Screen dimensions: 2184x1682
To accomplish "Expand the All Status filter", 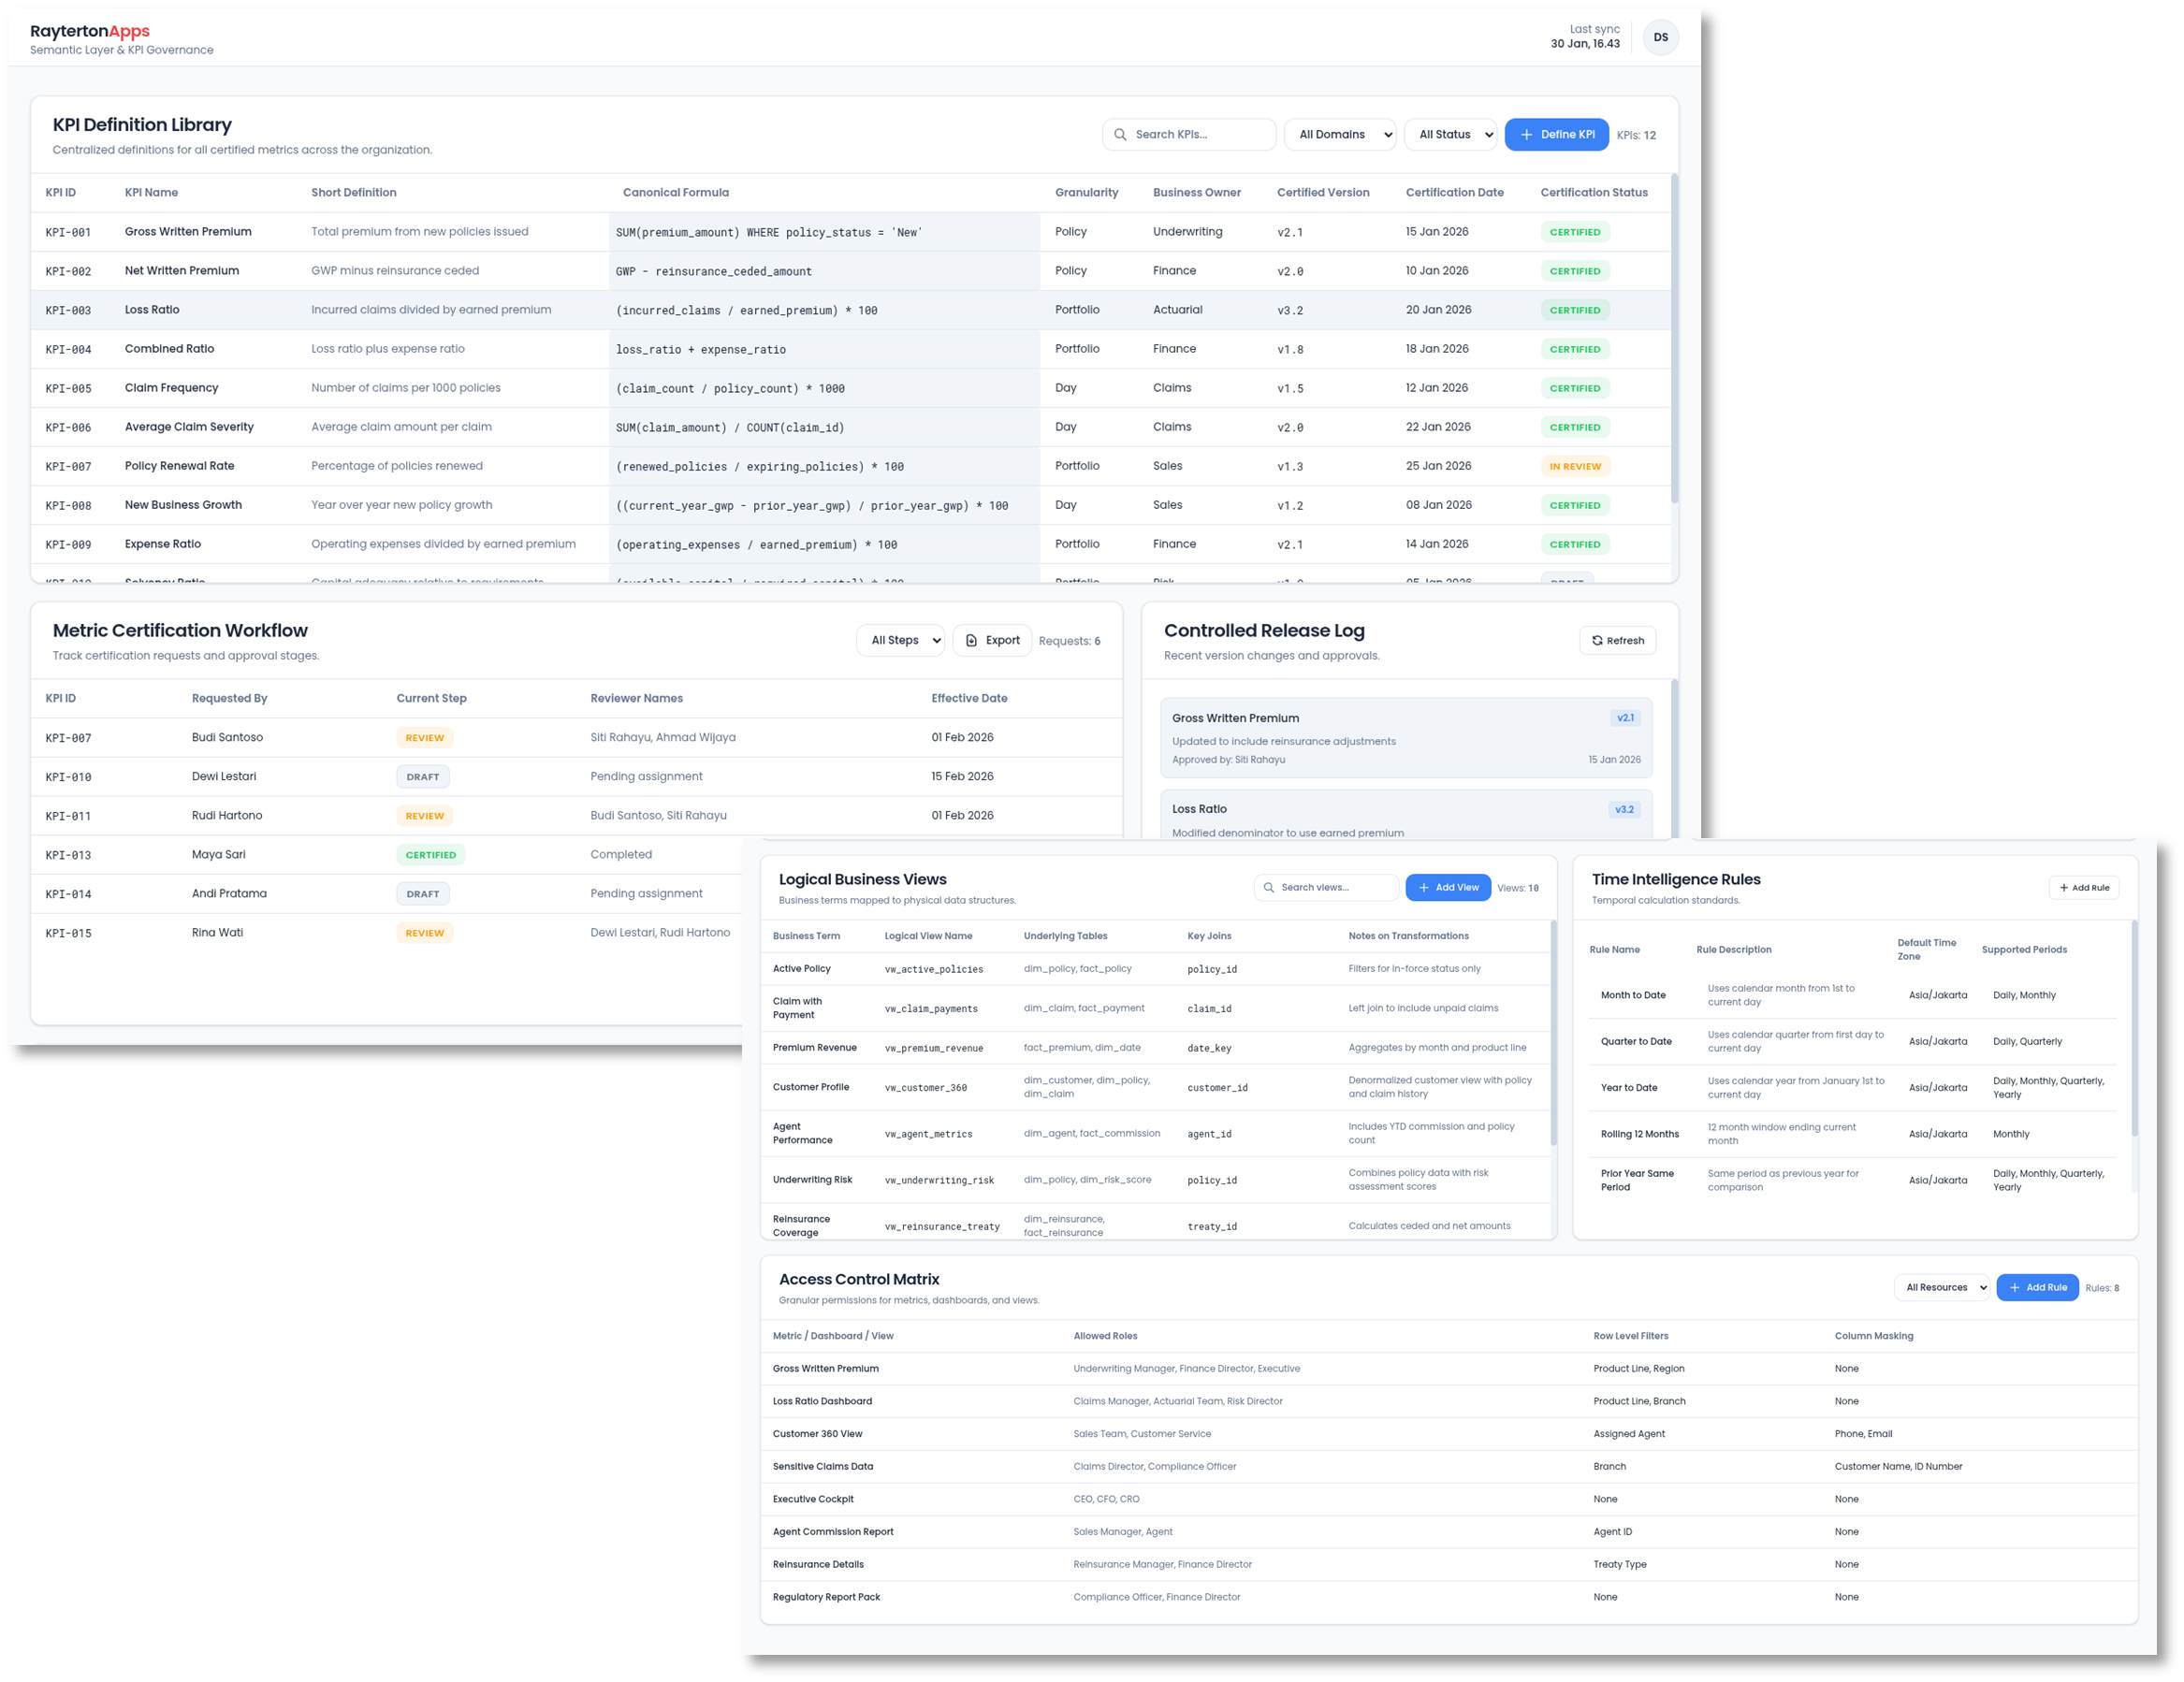I will pos(1451,134).
